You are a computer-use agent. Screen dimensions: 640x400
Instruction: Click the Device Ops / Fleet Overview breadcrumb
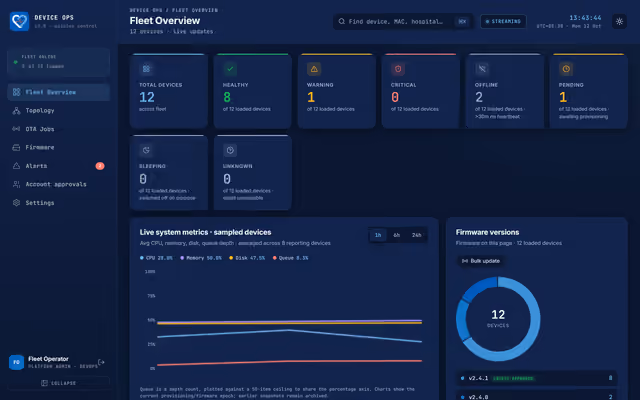point(174,10)
